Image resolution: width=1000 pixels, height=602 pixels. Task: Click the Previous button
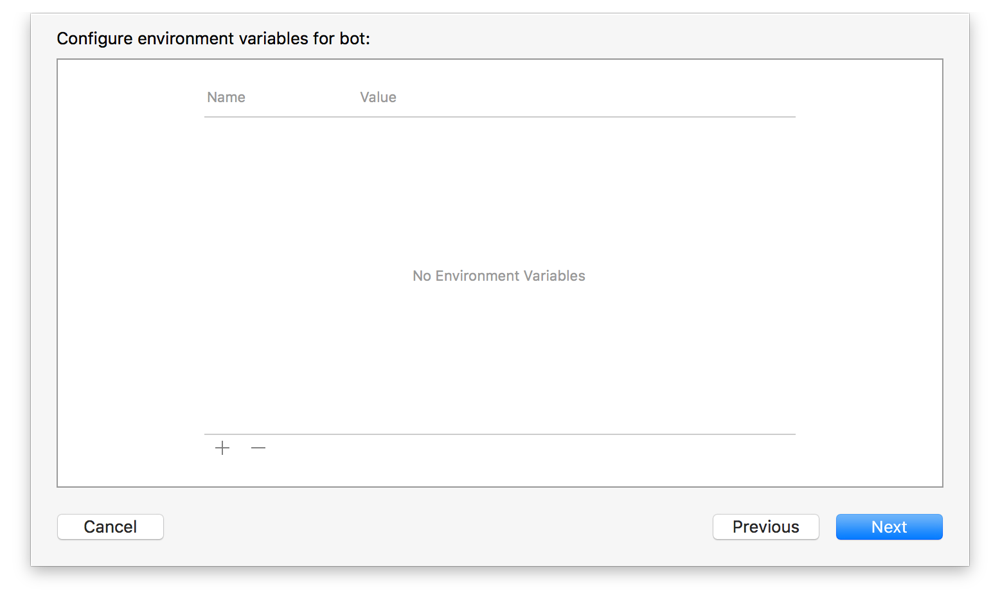point(766,527)
